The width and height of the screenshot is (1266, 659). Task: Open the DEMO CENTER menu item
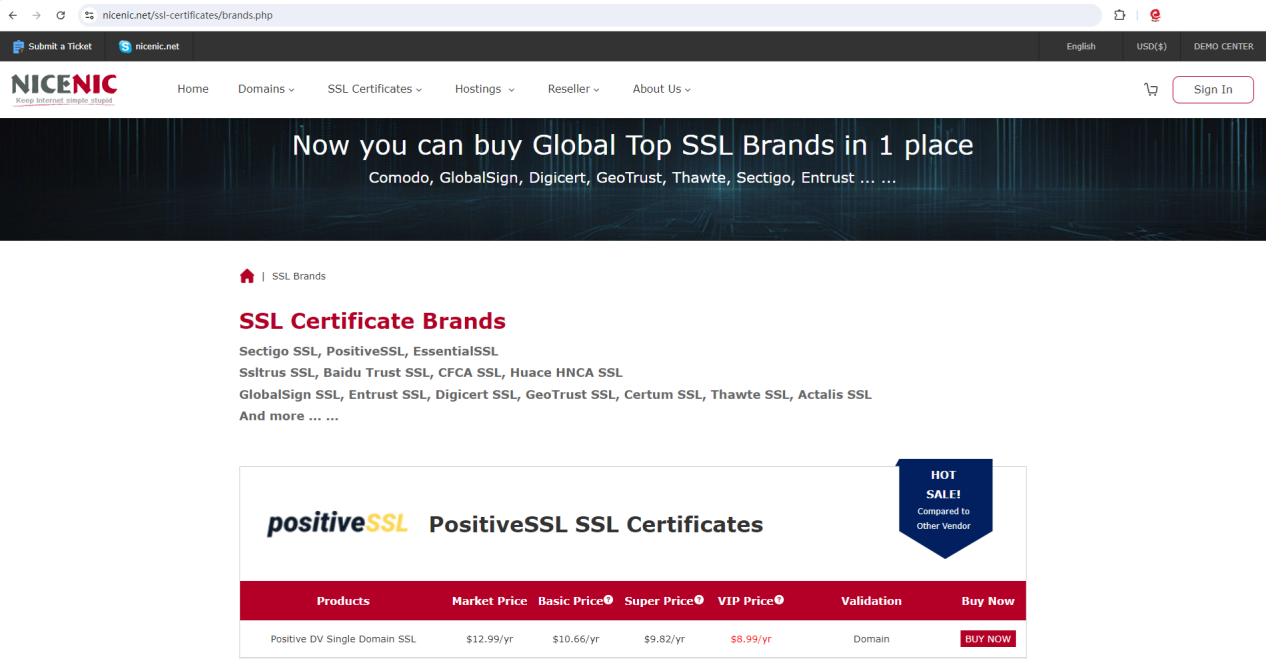(1222, 46)
